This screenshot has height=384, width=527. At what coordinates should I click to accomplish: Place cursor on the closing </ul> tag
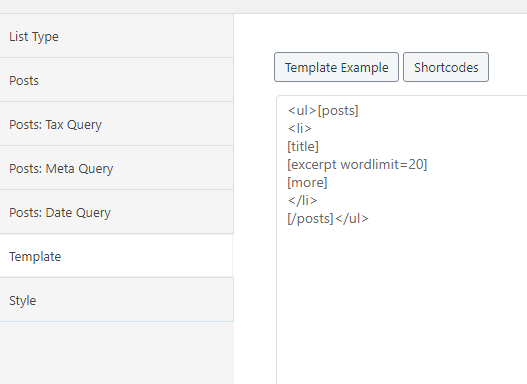[352, 219]
